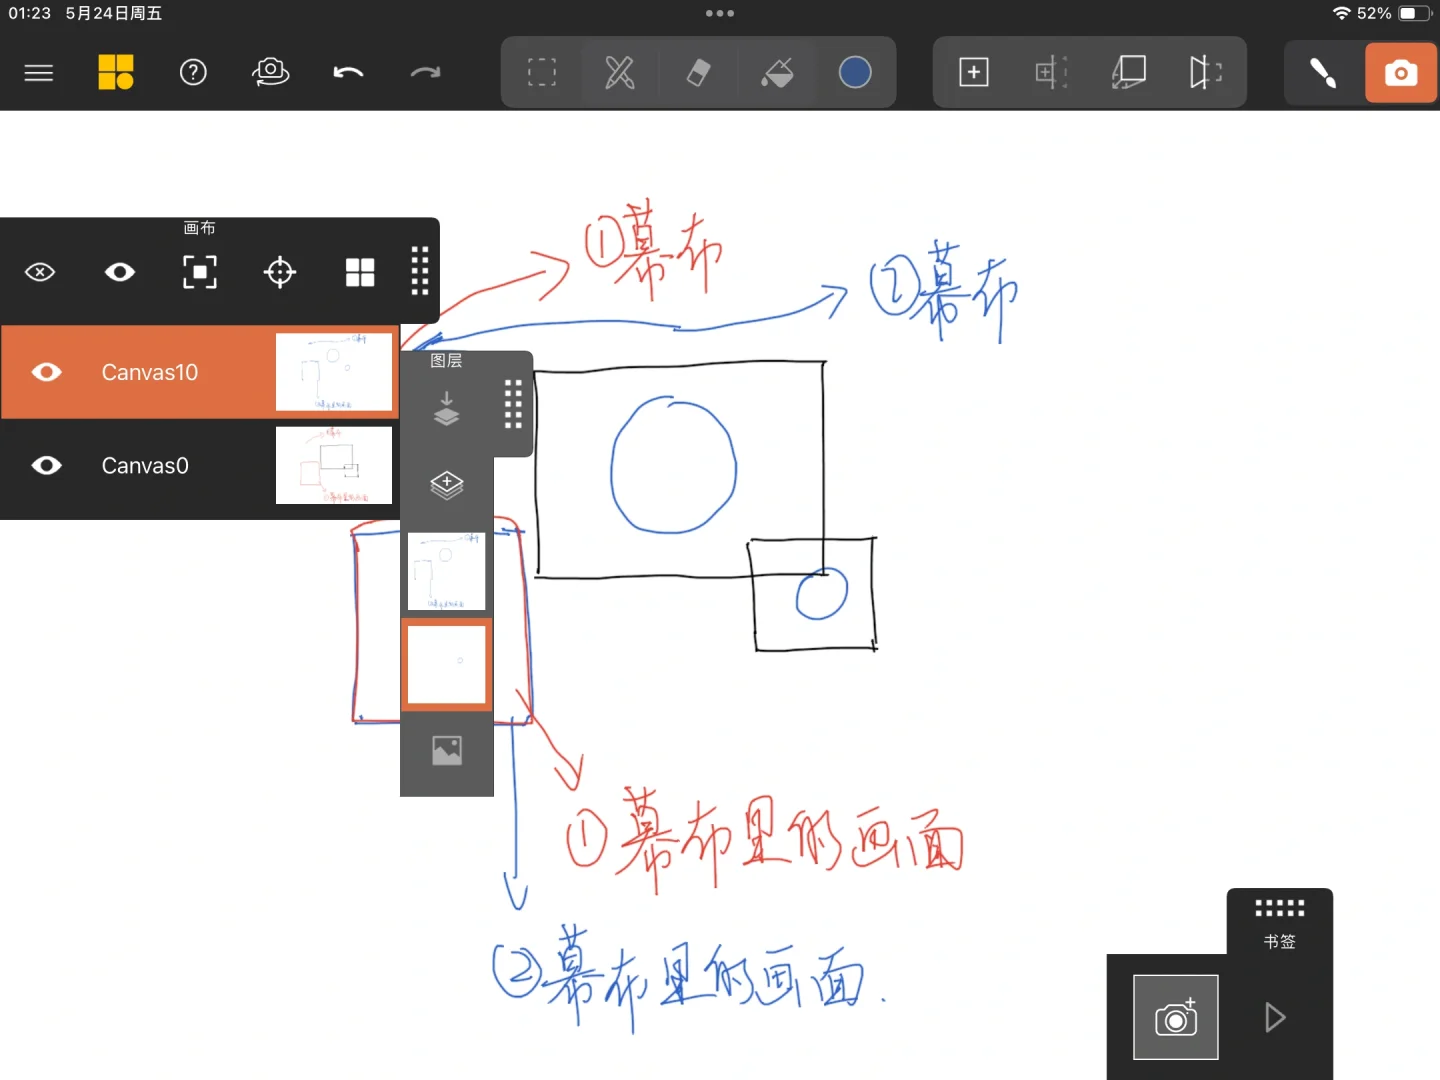The height and width of the screenshot is (1080, 1440).
Task: Click the 书签 panel label
Action: pyautogui.click(x=1280, y=942)
